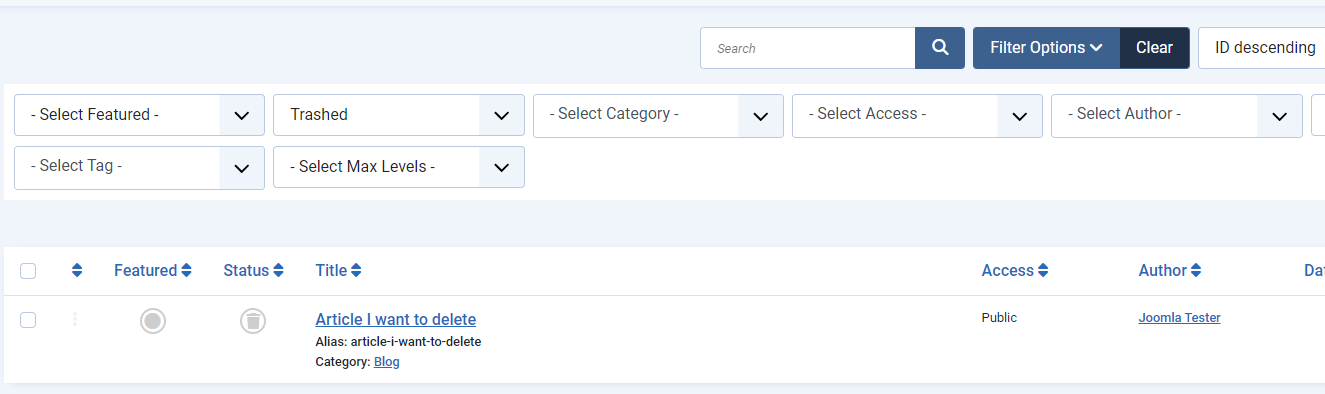Click the Public access text in the row
This screenshot has height=394, width=1325.
click(999, 318)
